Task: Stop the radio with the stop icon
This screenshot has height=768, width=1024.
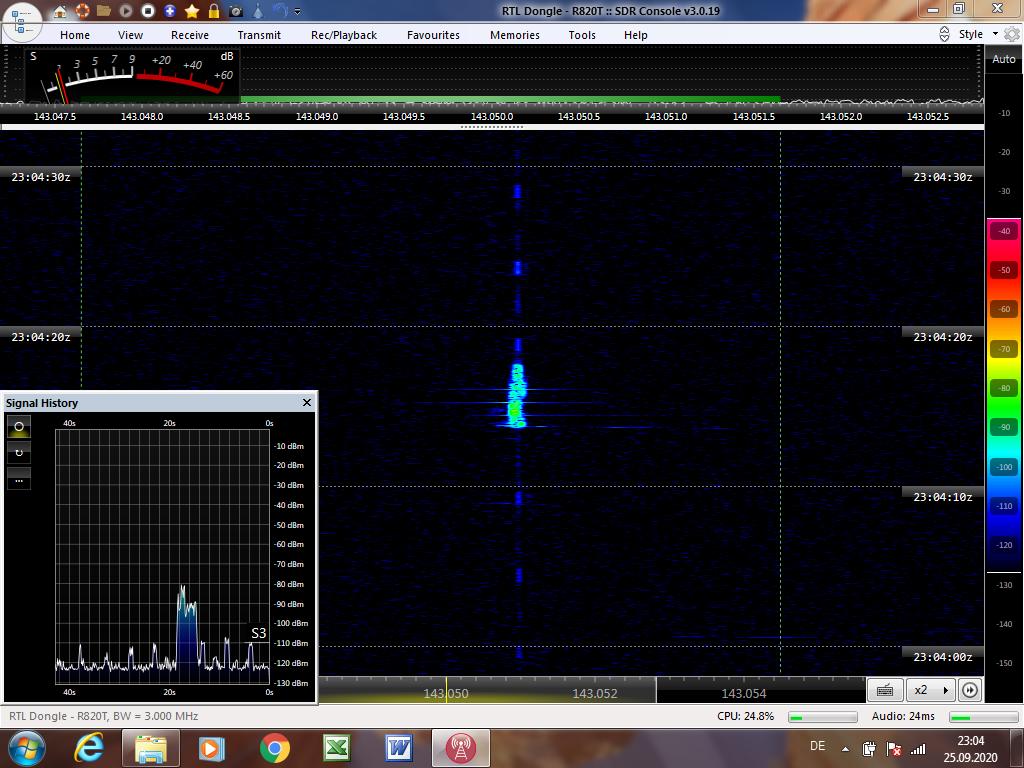Action: pyautogui.click(x=148, y=10)
